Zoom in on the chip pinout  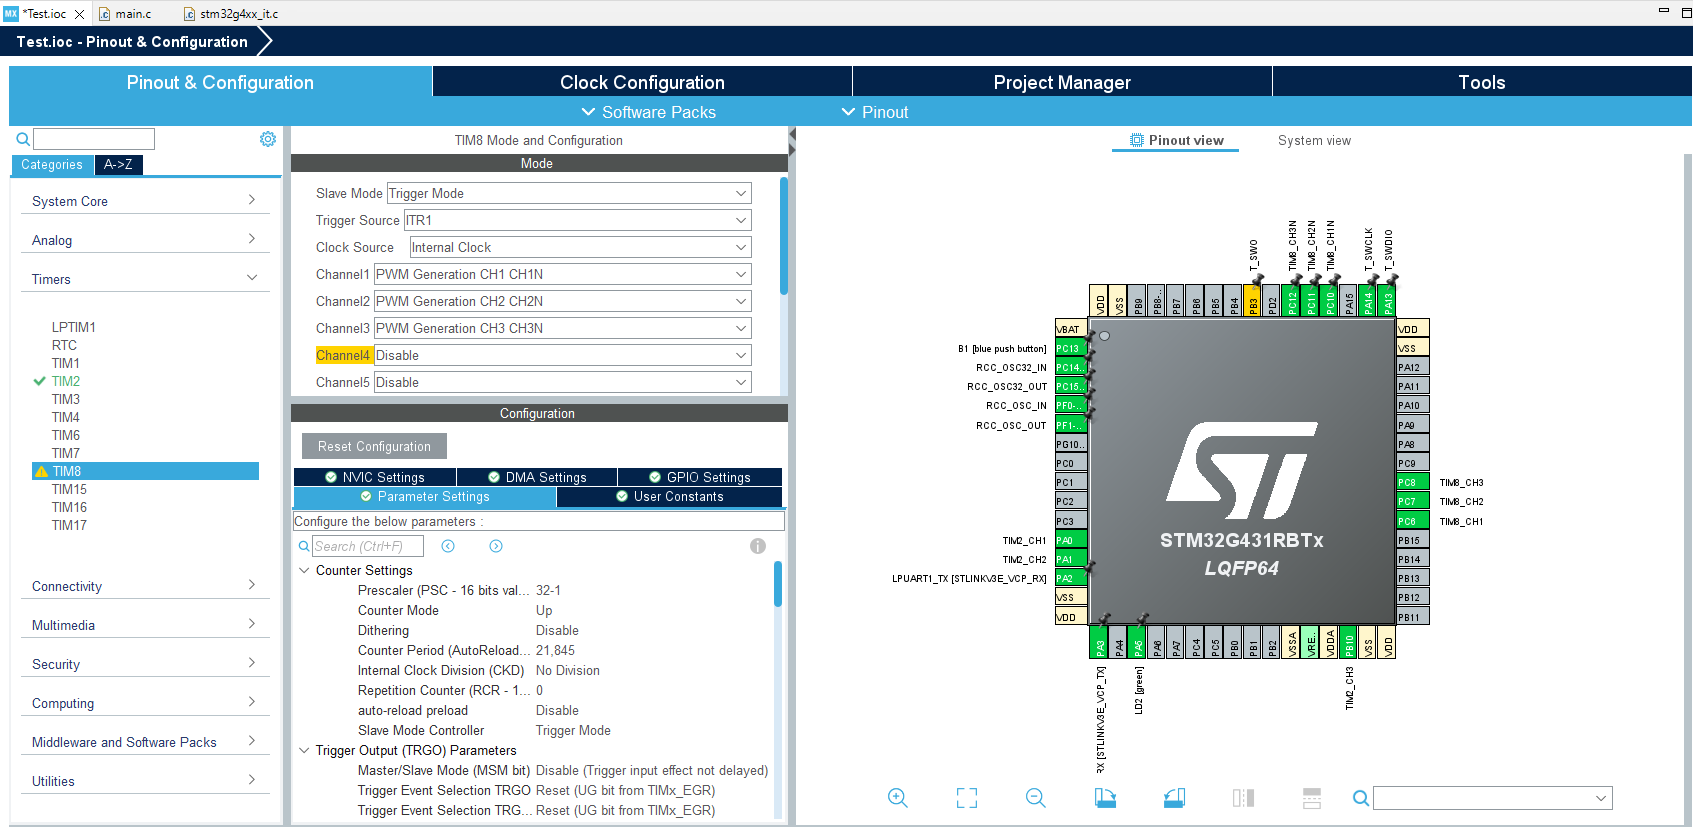[897, 798]
